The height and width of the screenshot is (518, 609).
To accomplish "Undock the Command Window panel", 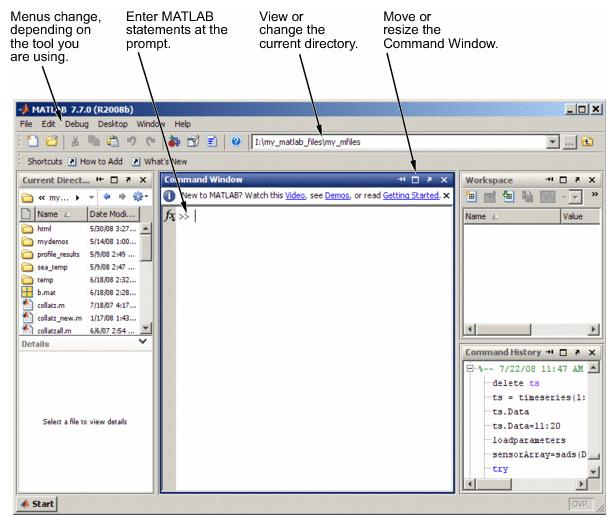I will point(429,180).
